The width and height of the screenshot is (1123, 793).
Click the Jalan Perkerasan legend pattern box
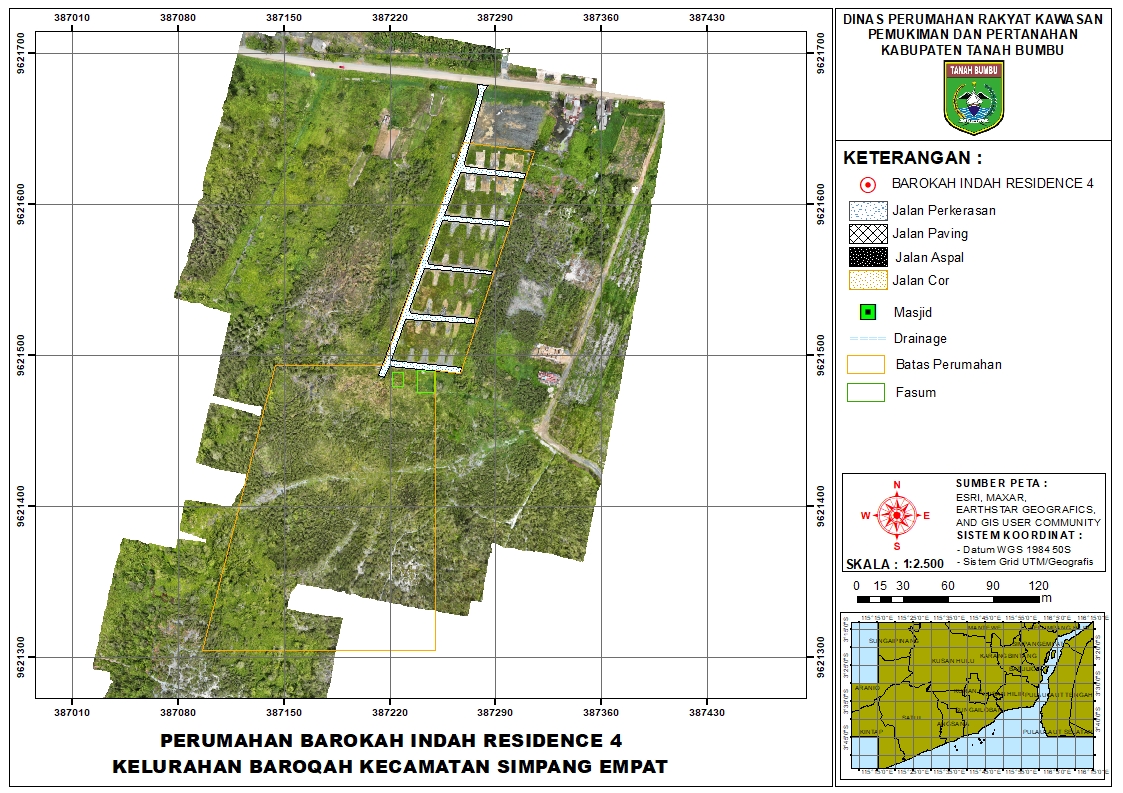867,211
